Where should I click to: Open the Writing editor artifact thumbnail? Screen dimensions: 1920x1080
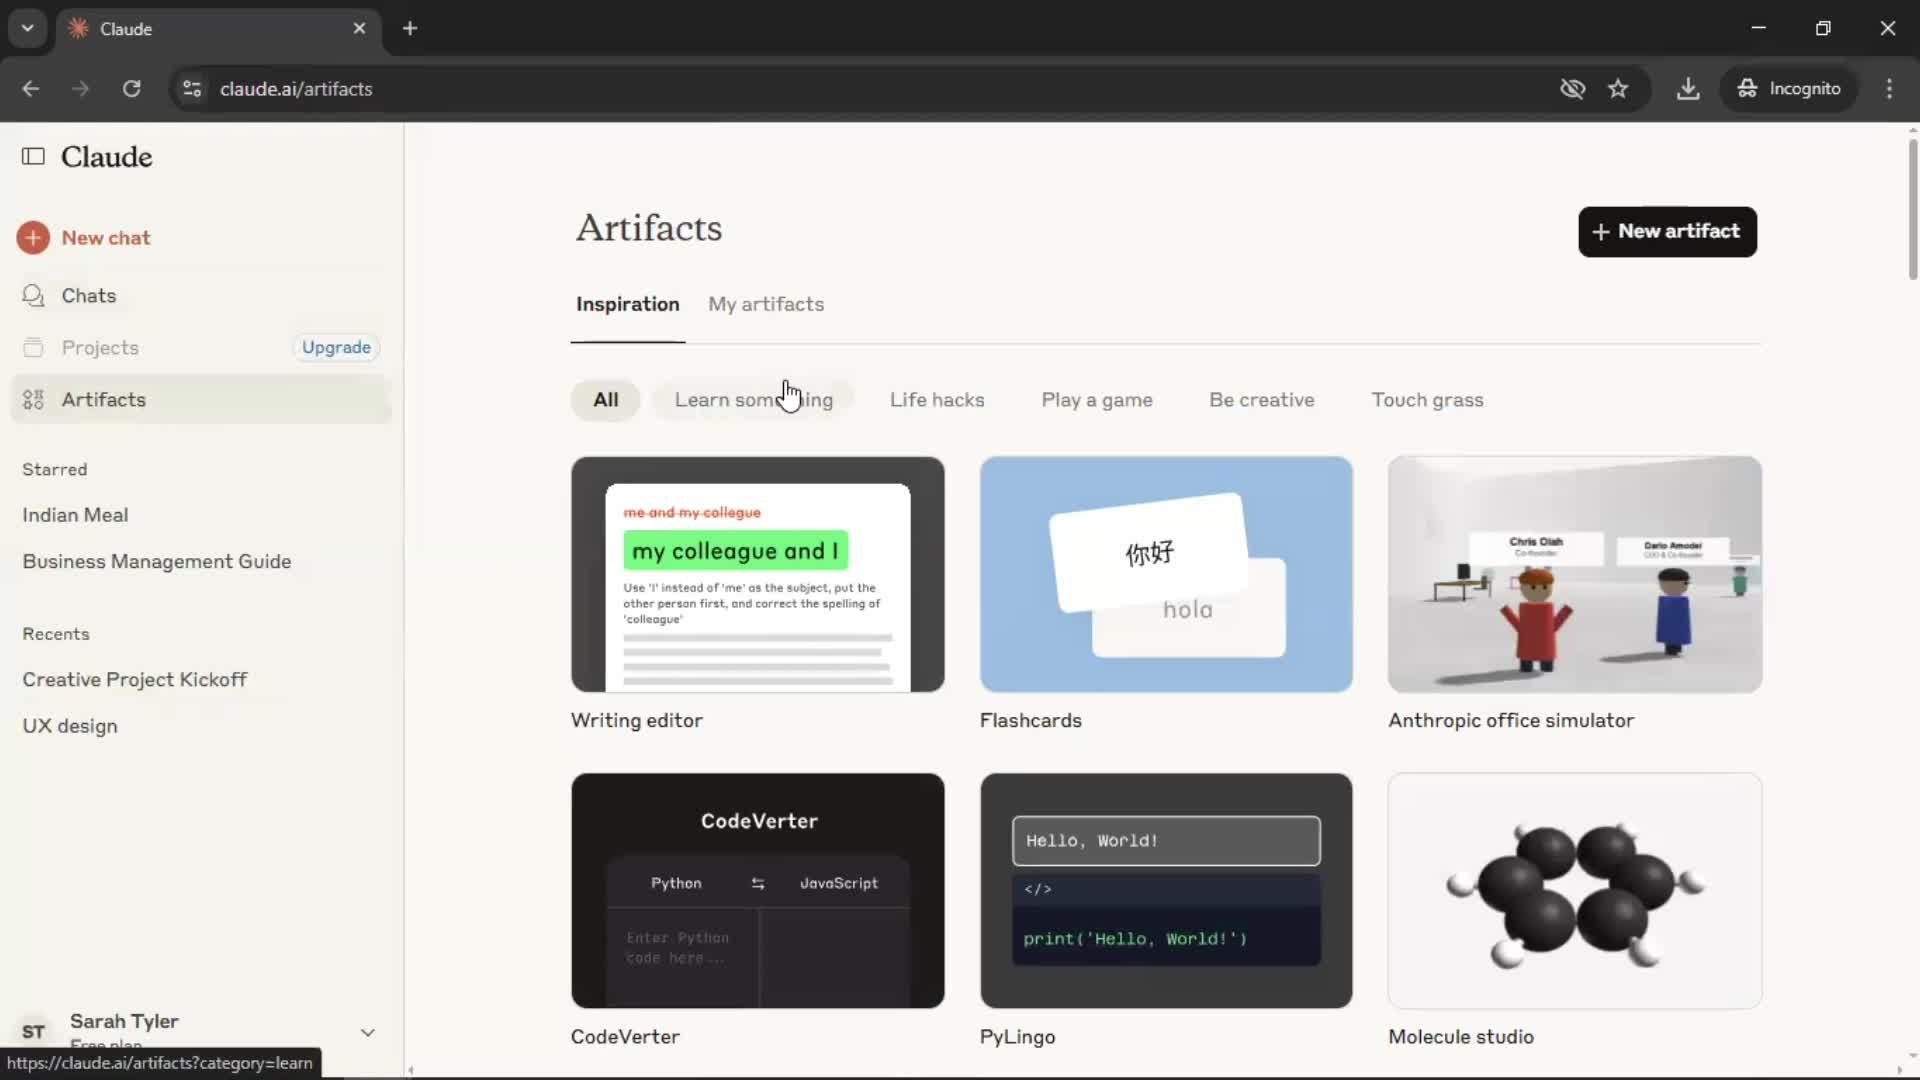(757, 575)
